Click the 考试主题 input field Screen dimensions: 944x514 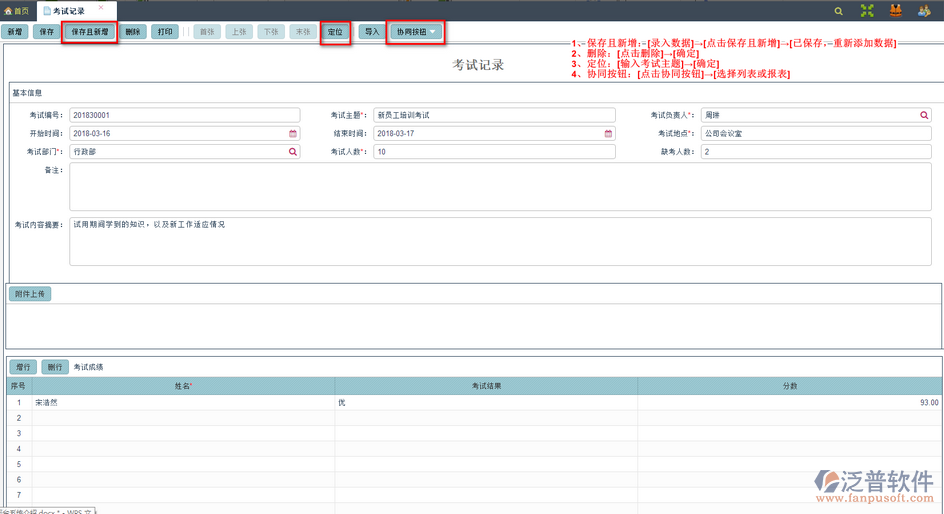[494, 115]
